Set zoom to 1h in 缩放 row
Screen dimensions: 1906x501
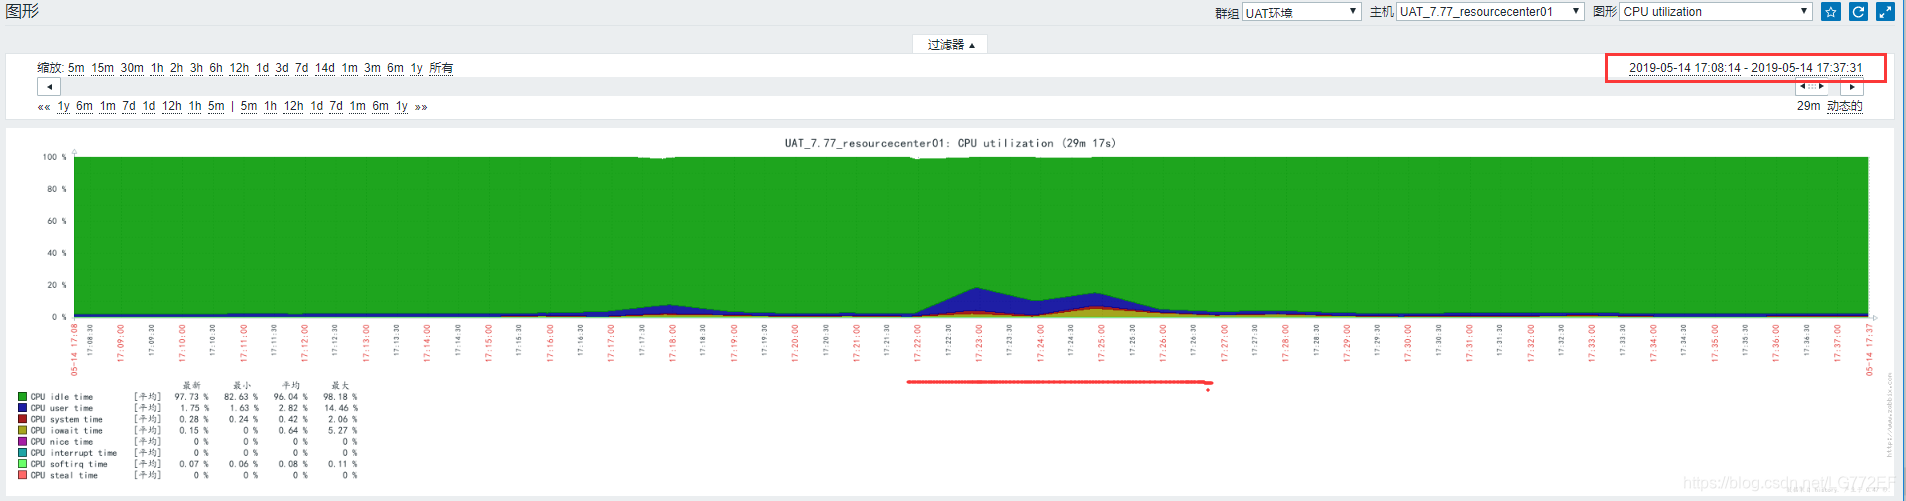(x=157, y=68)
